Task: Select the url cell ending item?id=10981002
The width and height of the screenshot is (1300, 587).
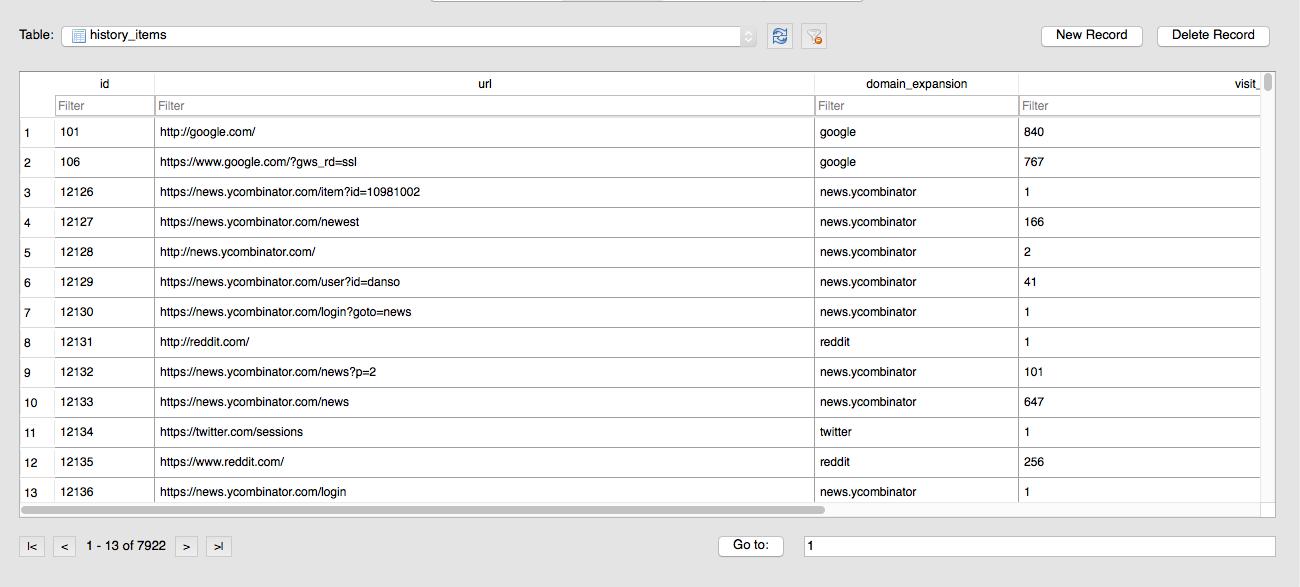Action: pos(485,192)
